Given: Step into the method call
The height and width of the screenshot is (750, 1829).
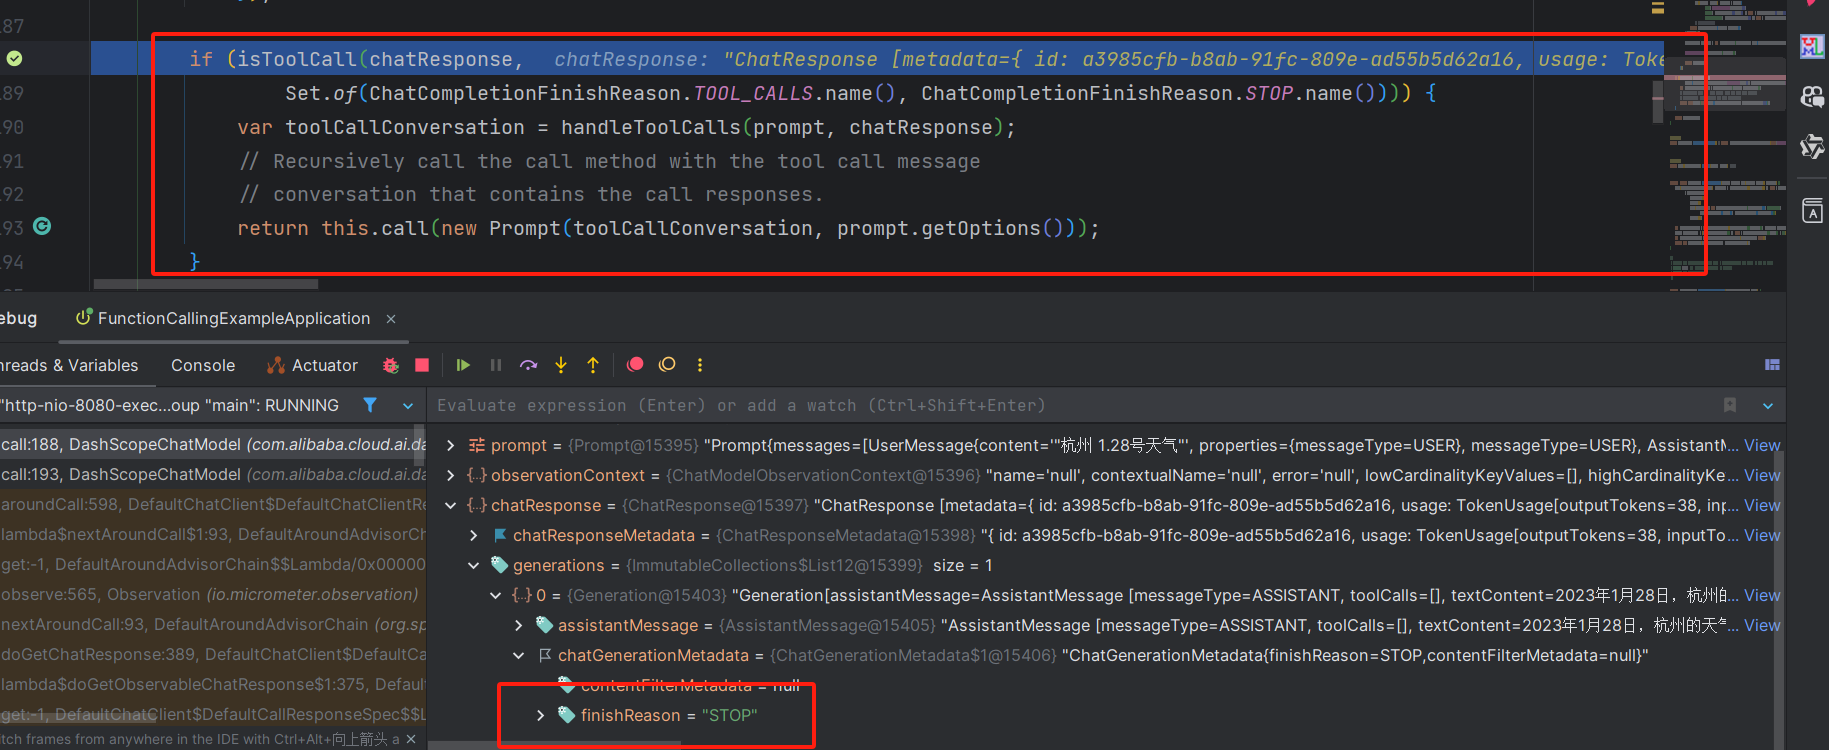Looking at the screenshot, I should [561, 366].
